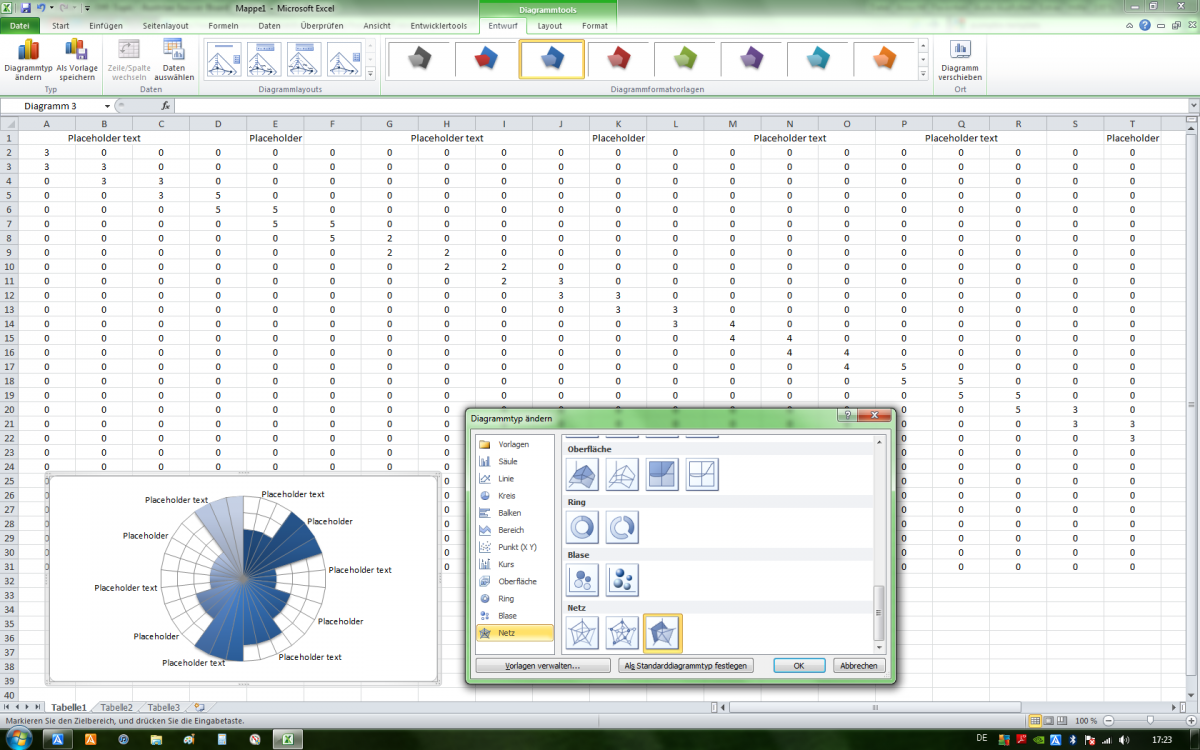Choose the plain radar Netz chart subtype
The width and height of the screenshot is (1200, 750).
pyautogui.click(x=582, y=632)
